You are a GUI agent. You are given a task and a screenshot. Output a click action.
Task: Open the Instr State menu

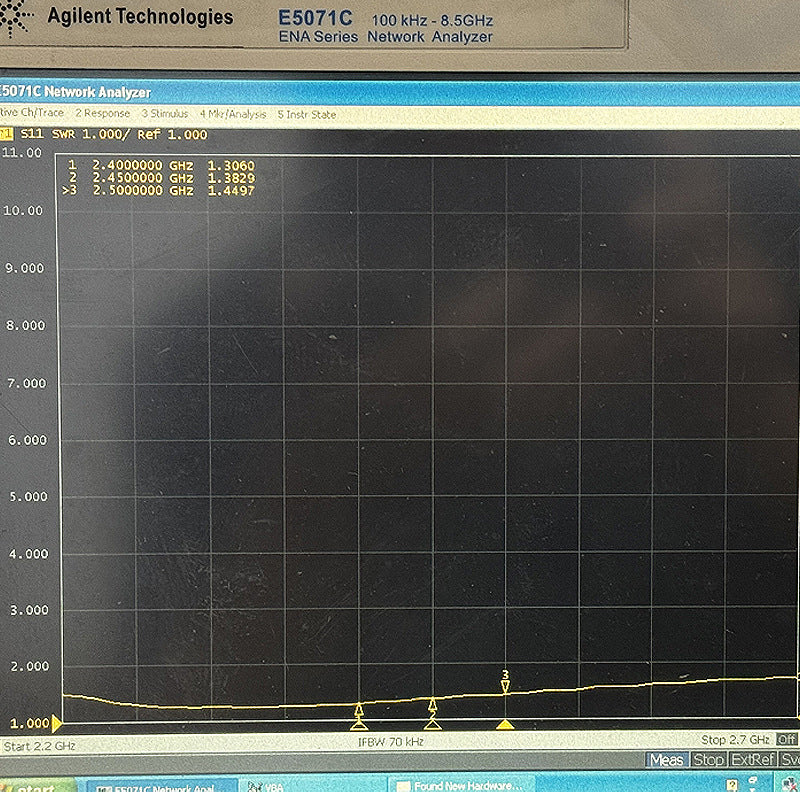[307, 114]
